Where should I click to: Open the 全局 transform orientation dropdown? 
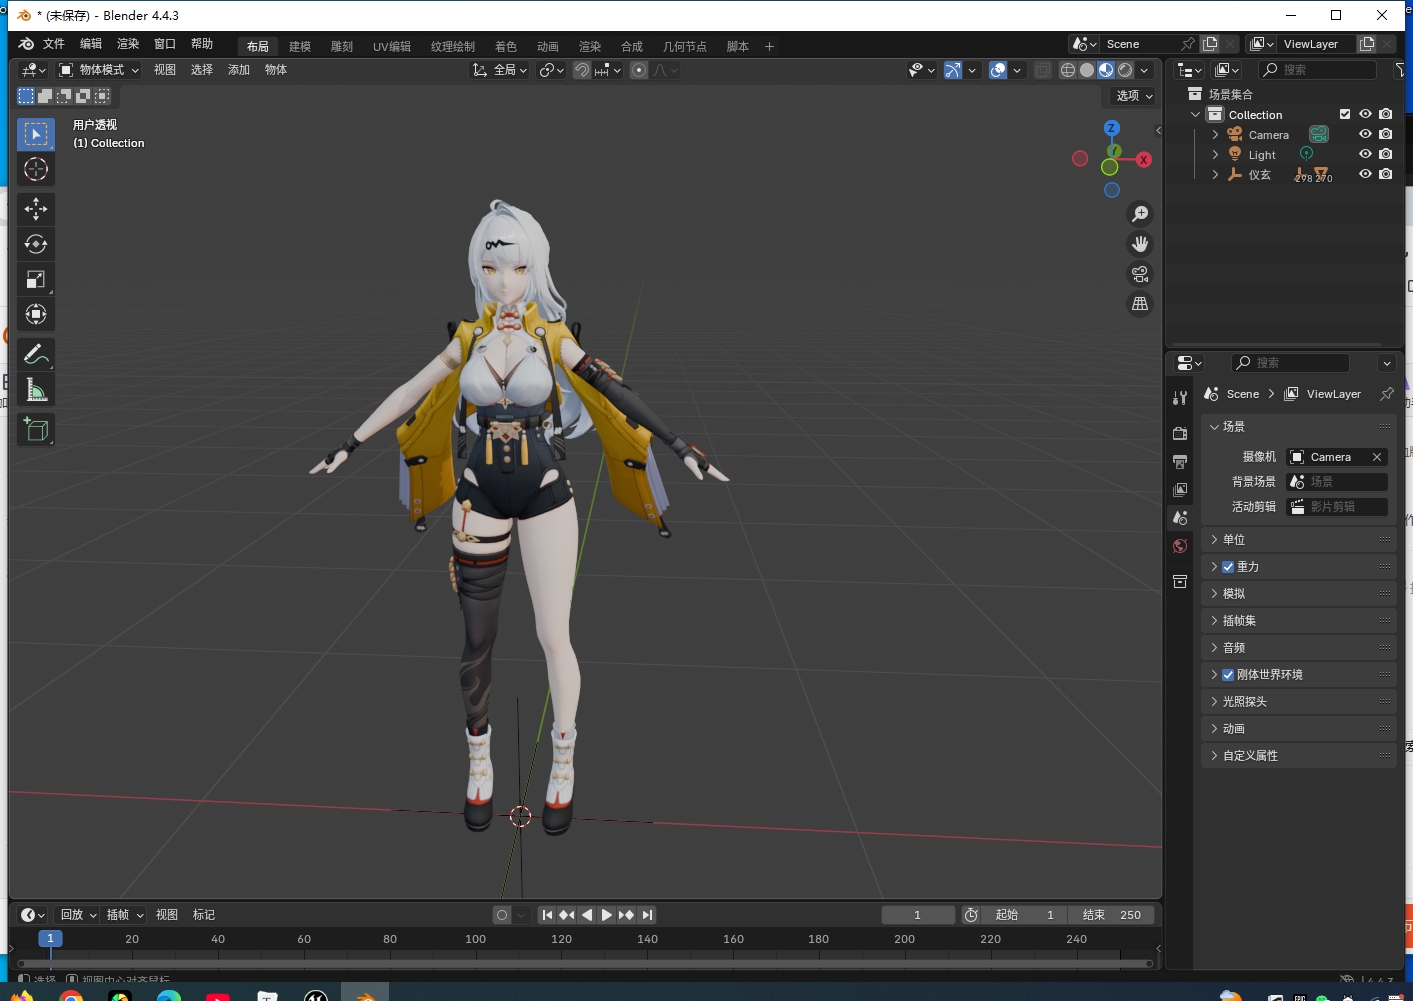click(499, 70)
